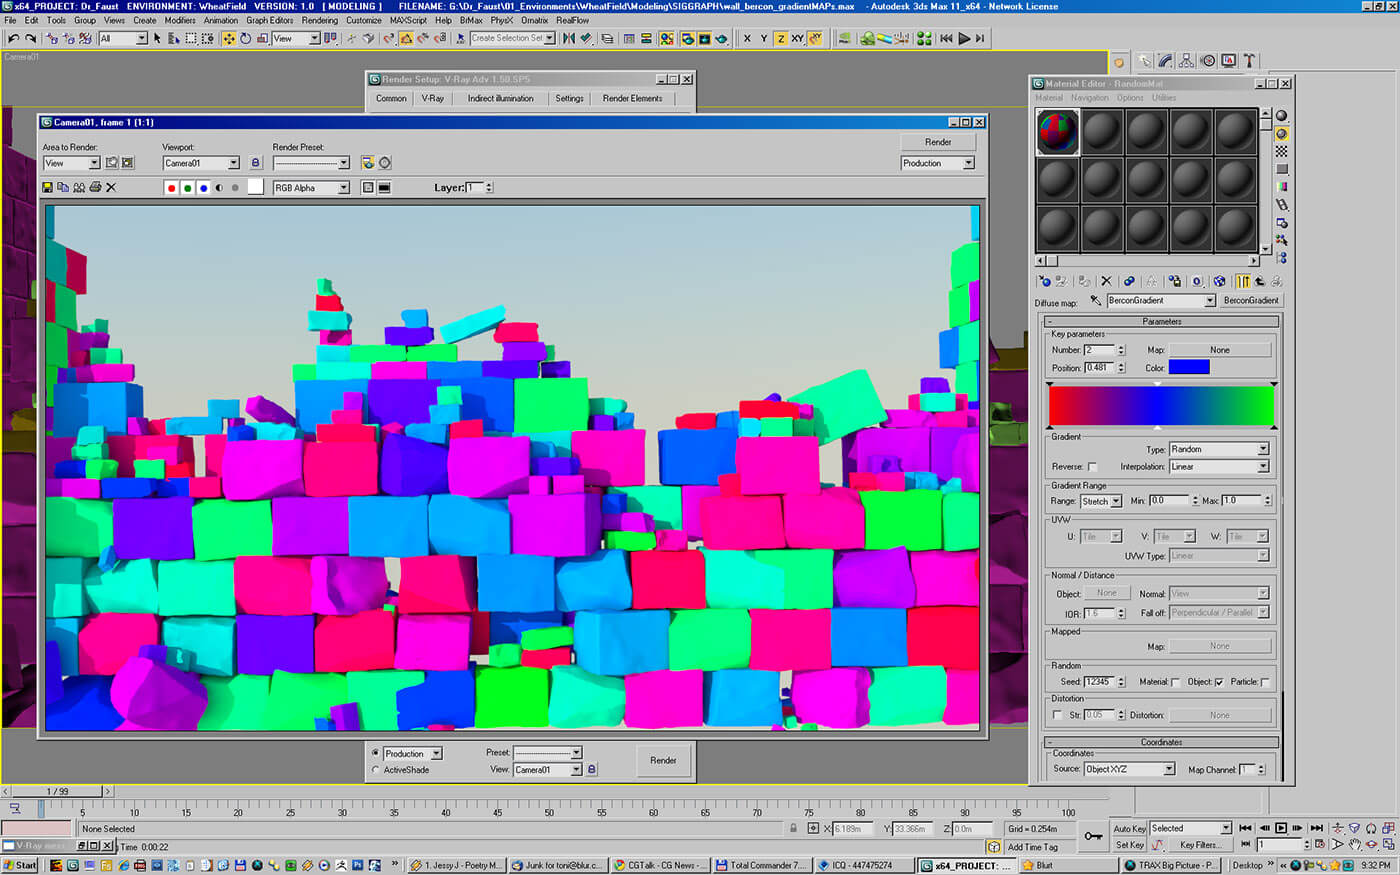The image size is (1400, 875).
Task: Enable the blue channel display
Action: [x=204, y=187]
